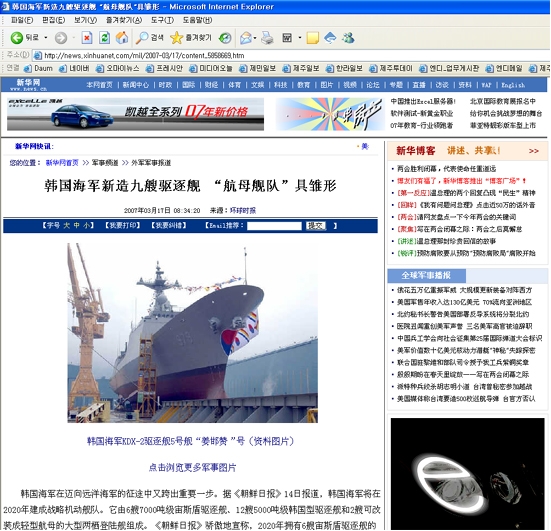Click the warship photo in the article

(x=193, y=333)
